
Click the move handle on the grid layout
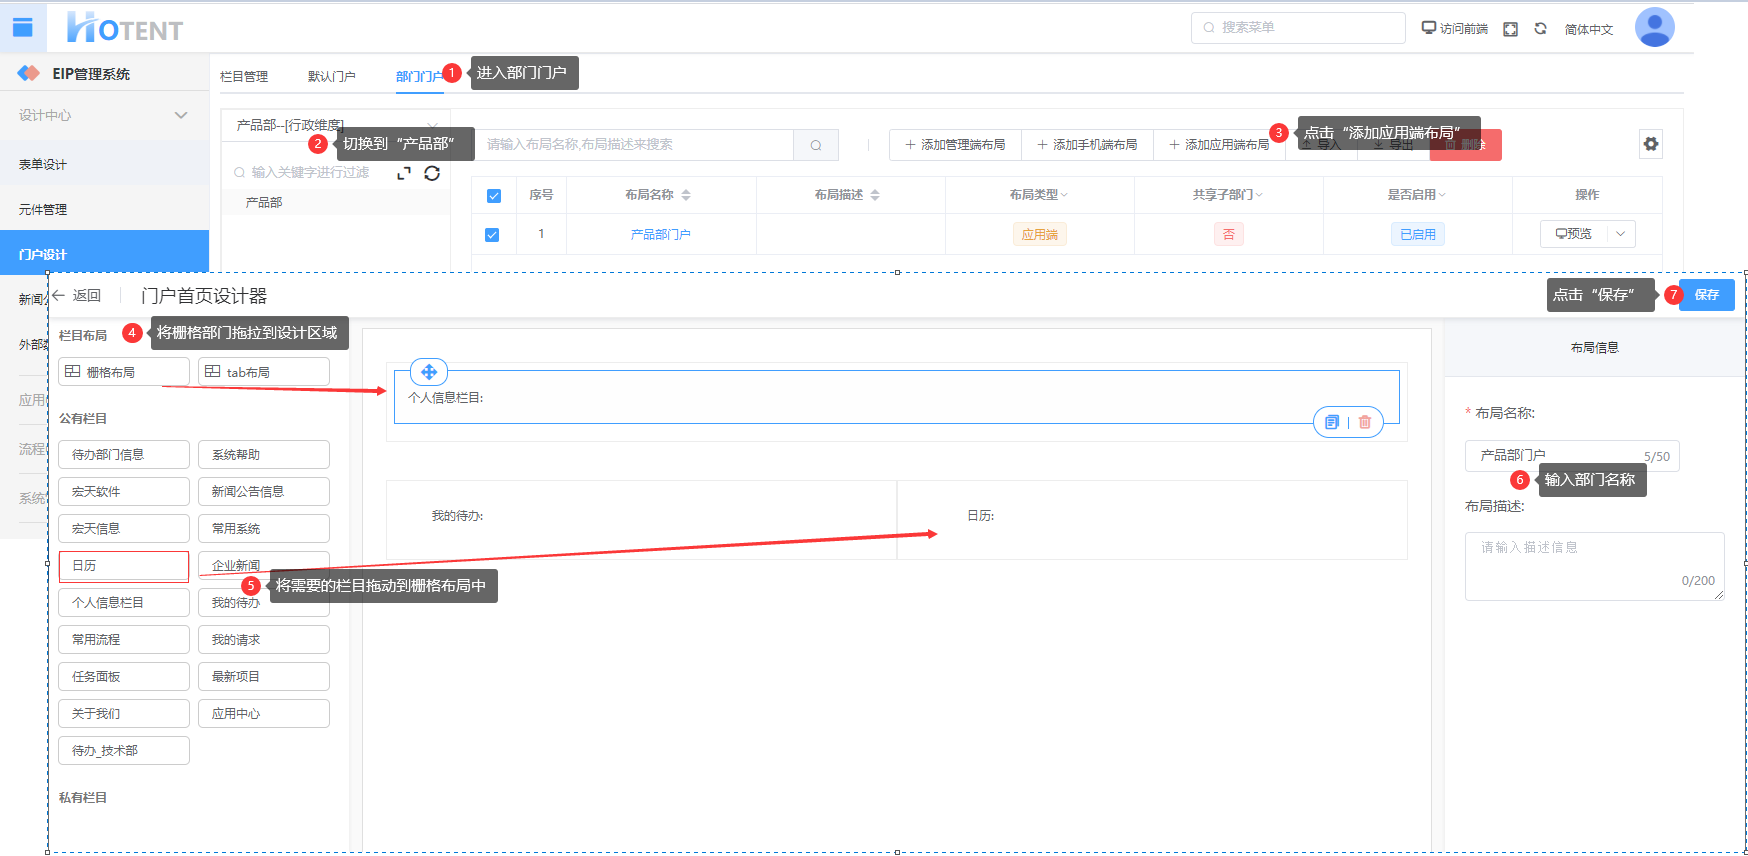[x=429, y=372]
